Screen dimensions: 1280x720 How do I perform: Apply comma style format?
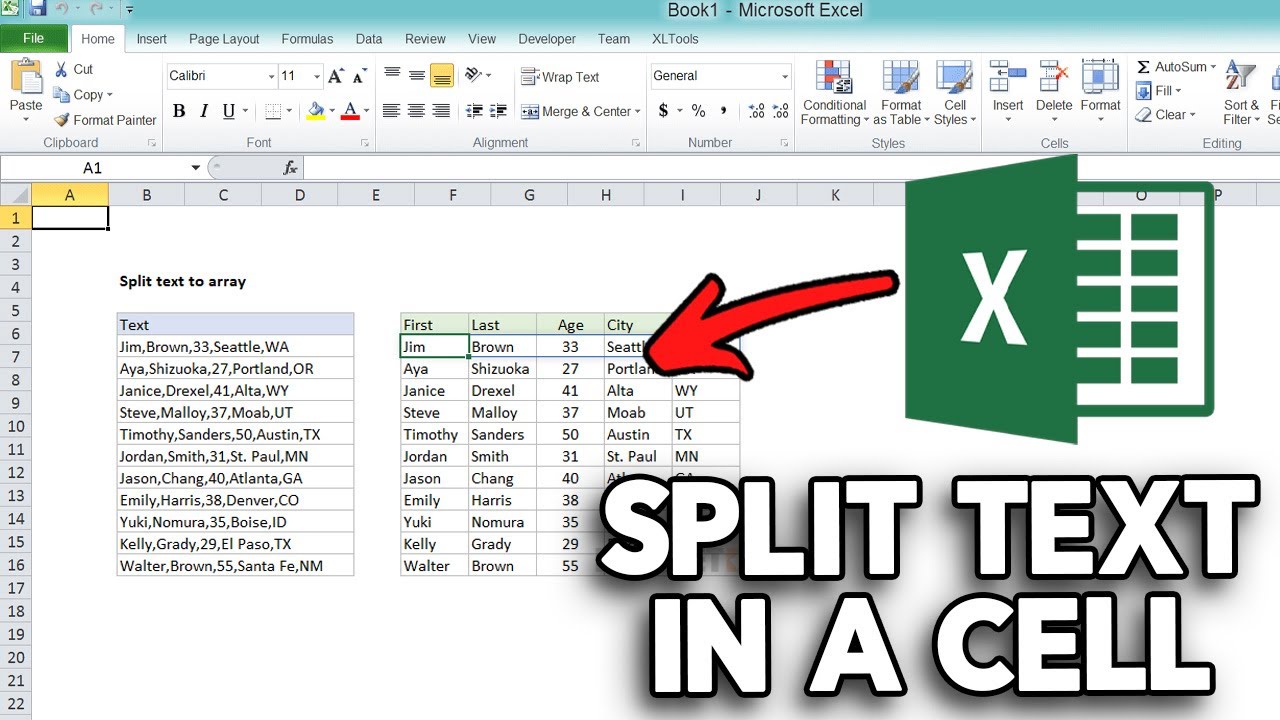click(723, 111)
